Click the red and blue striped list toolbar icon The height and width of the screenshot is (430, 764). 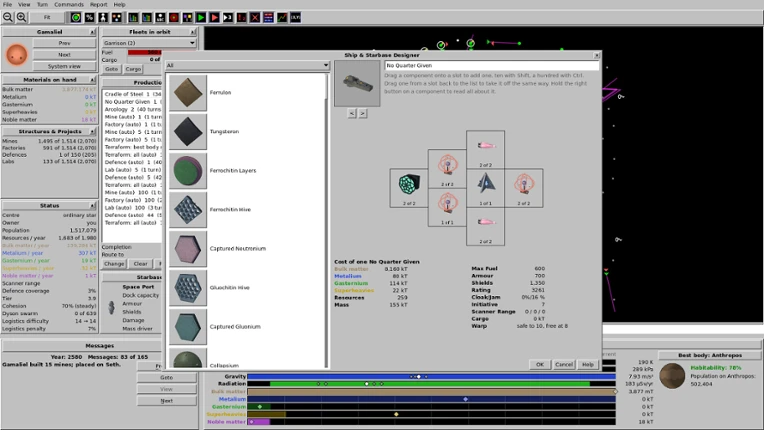[268, 18]
